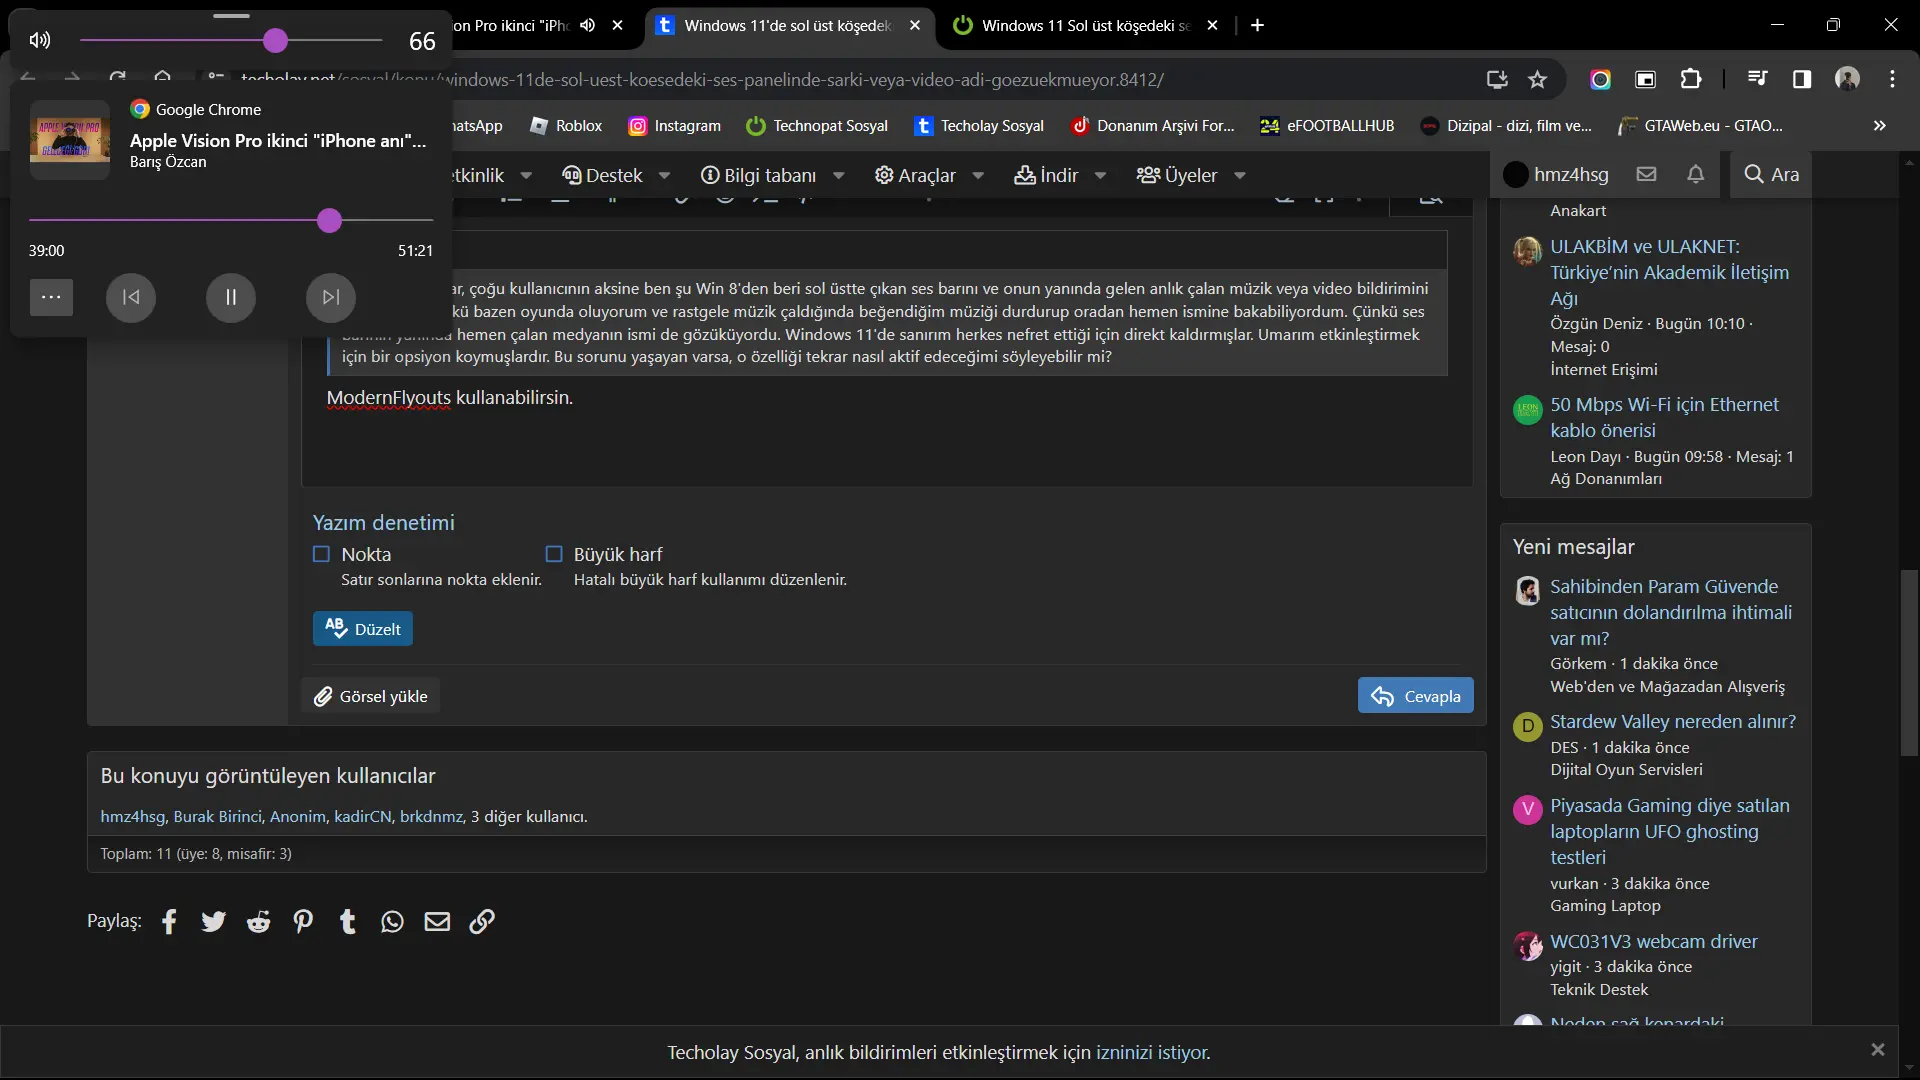1920x1080 pixels.
Task: Pause the playing media
Action: click(231, 297)
